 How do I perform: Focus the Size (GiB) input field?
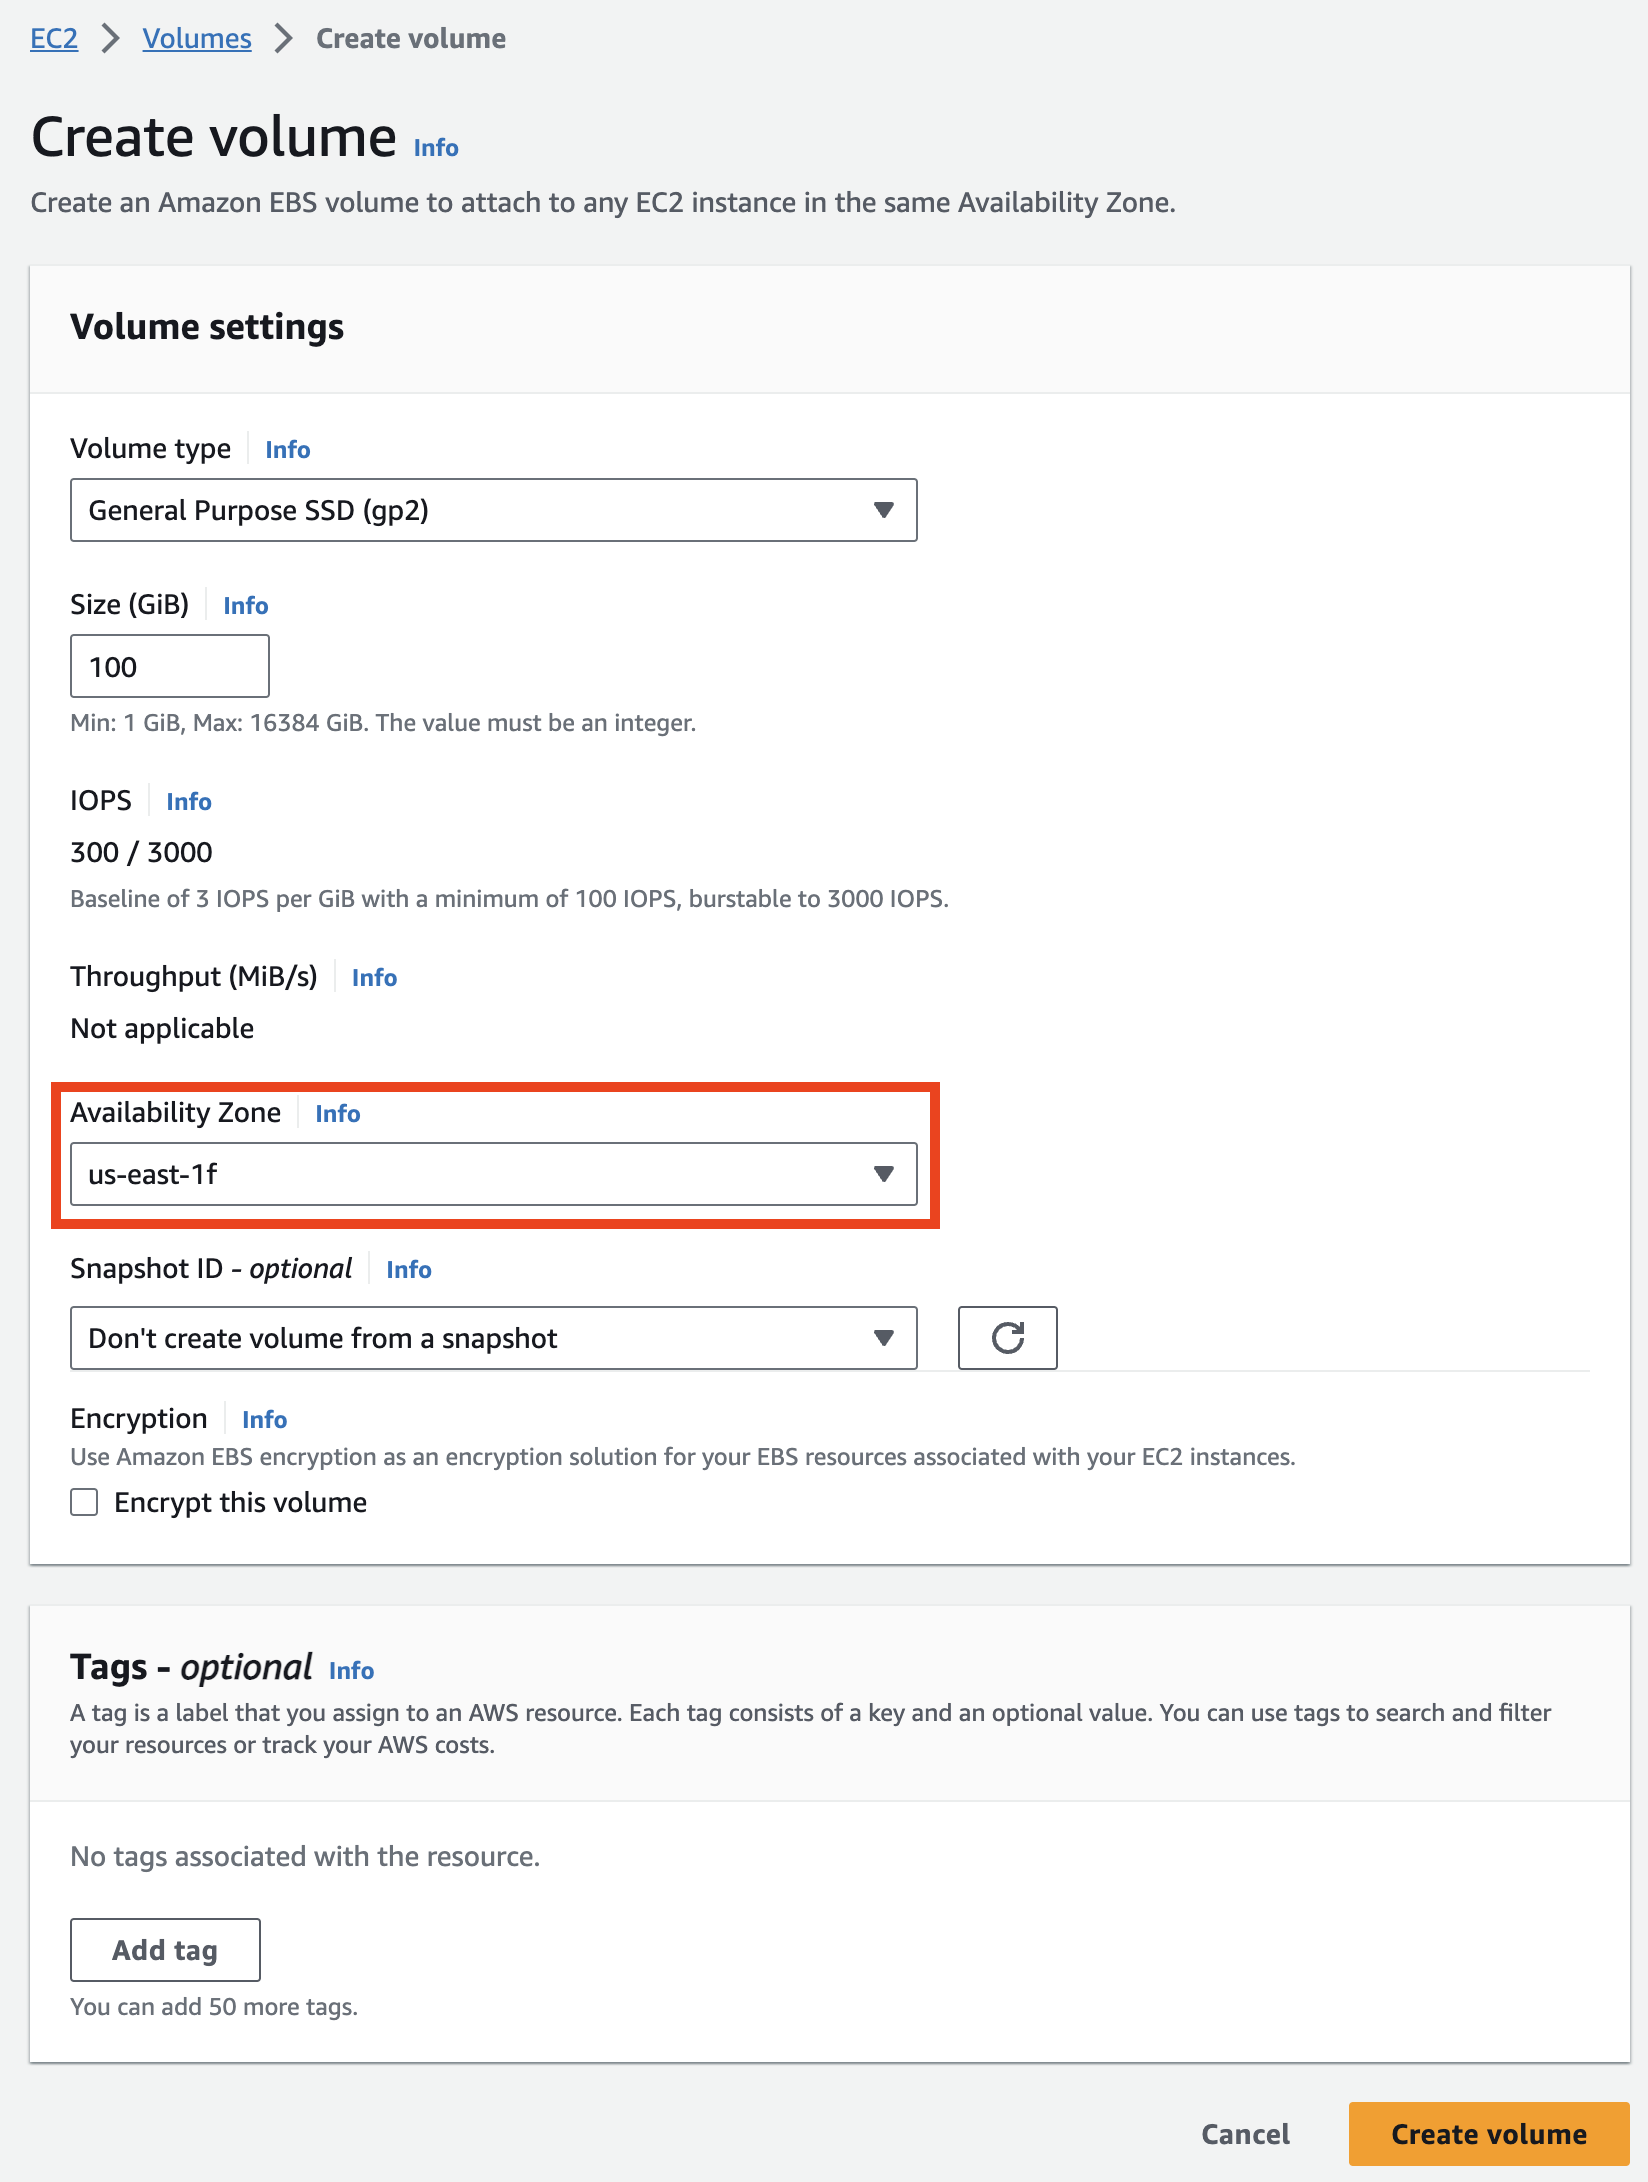tap(169, 666)
